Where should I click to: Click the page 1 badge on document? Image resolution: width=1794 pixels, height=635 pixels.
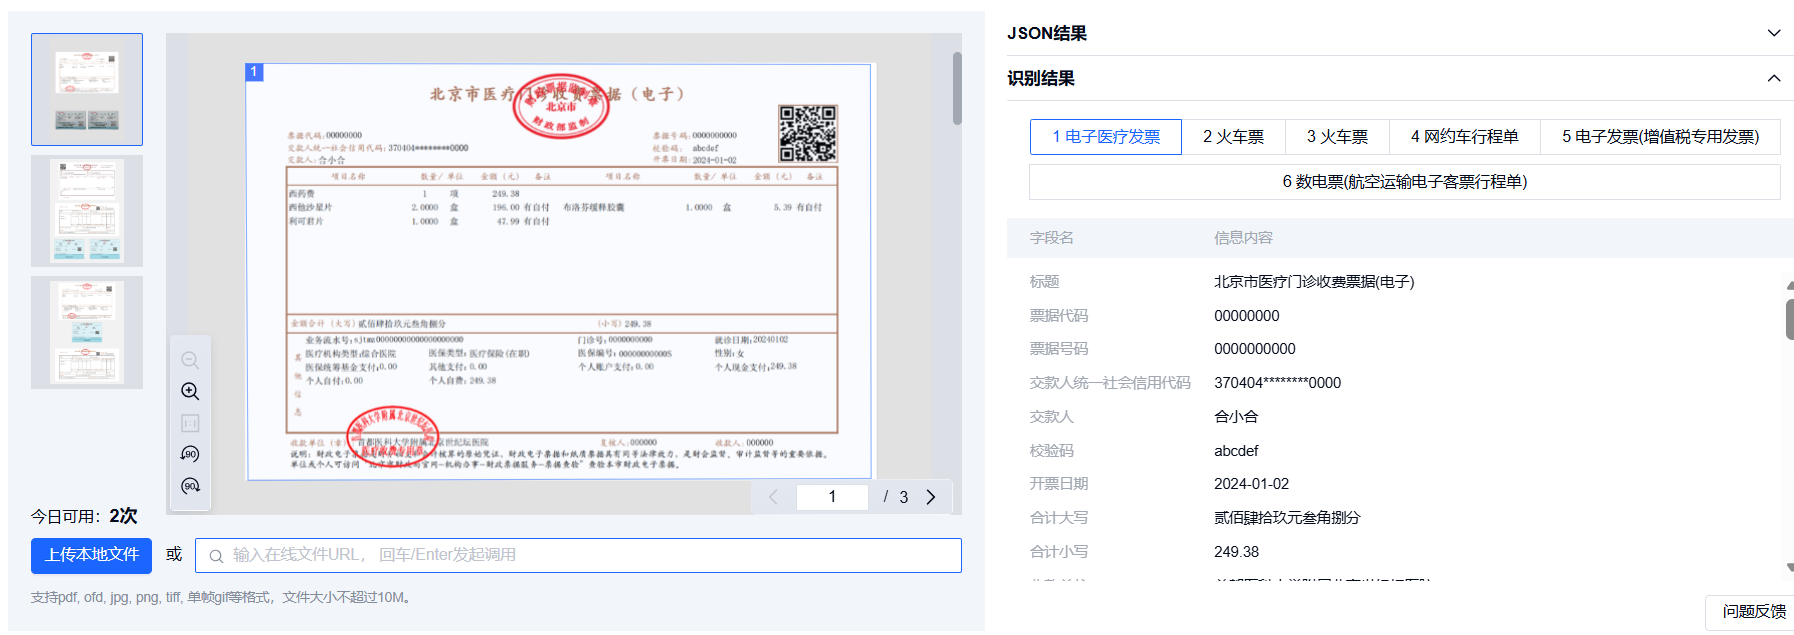[x=254, y=72]
